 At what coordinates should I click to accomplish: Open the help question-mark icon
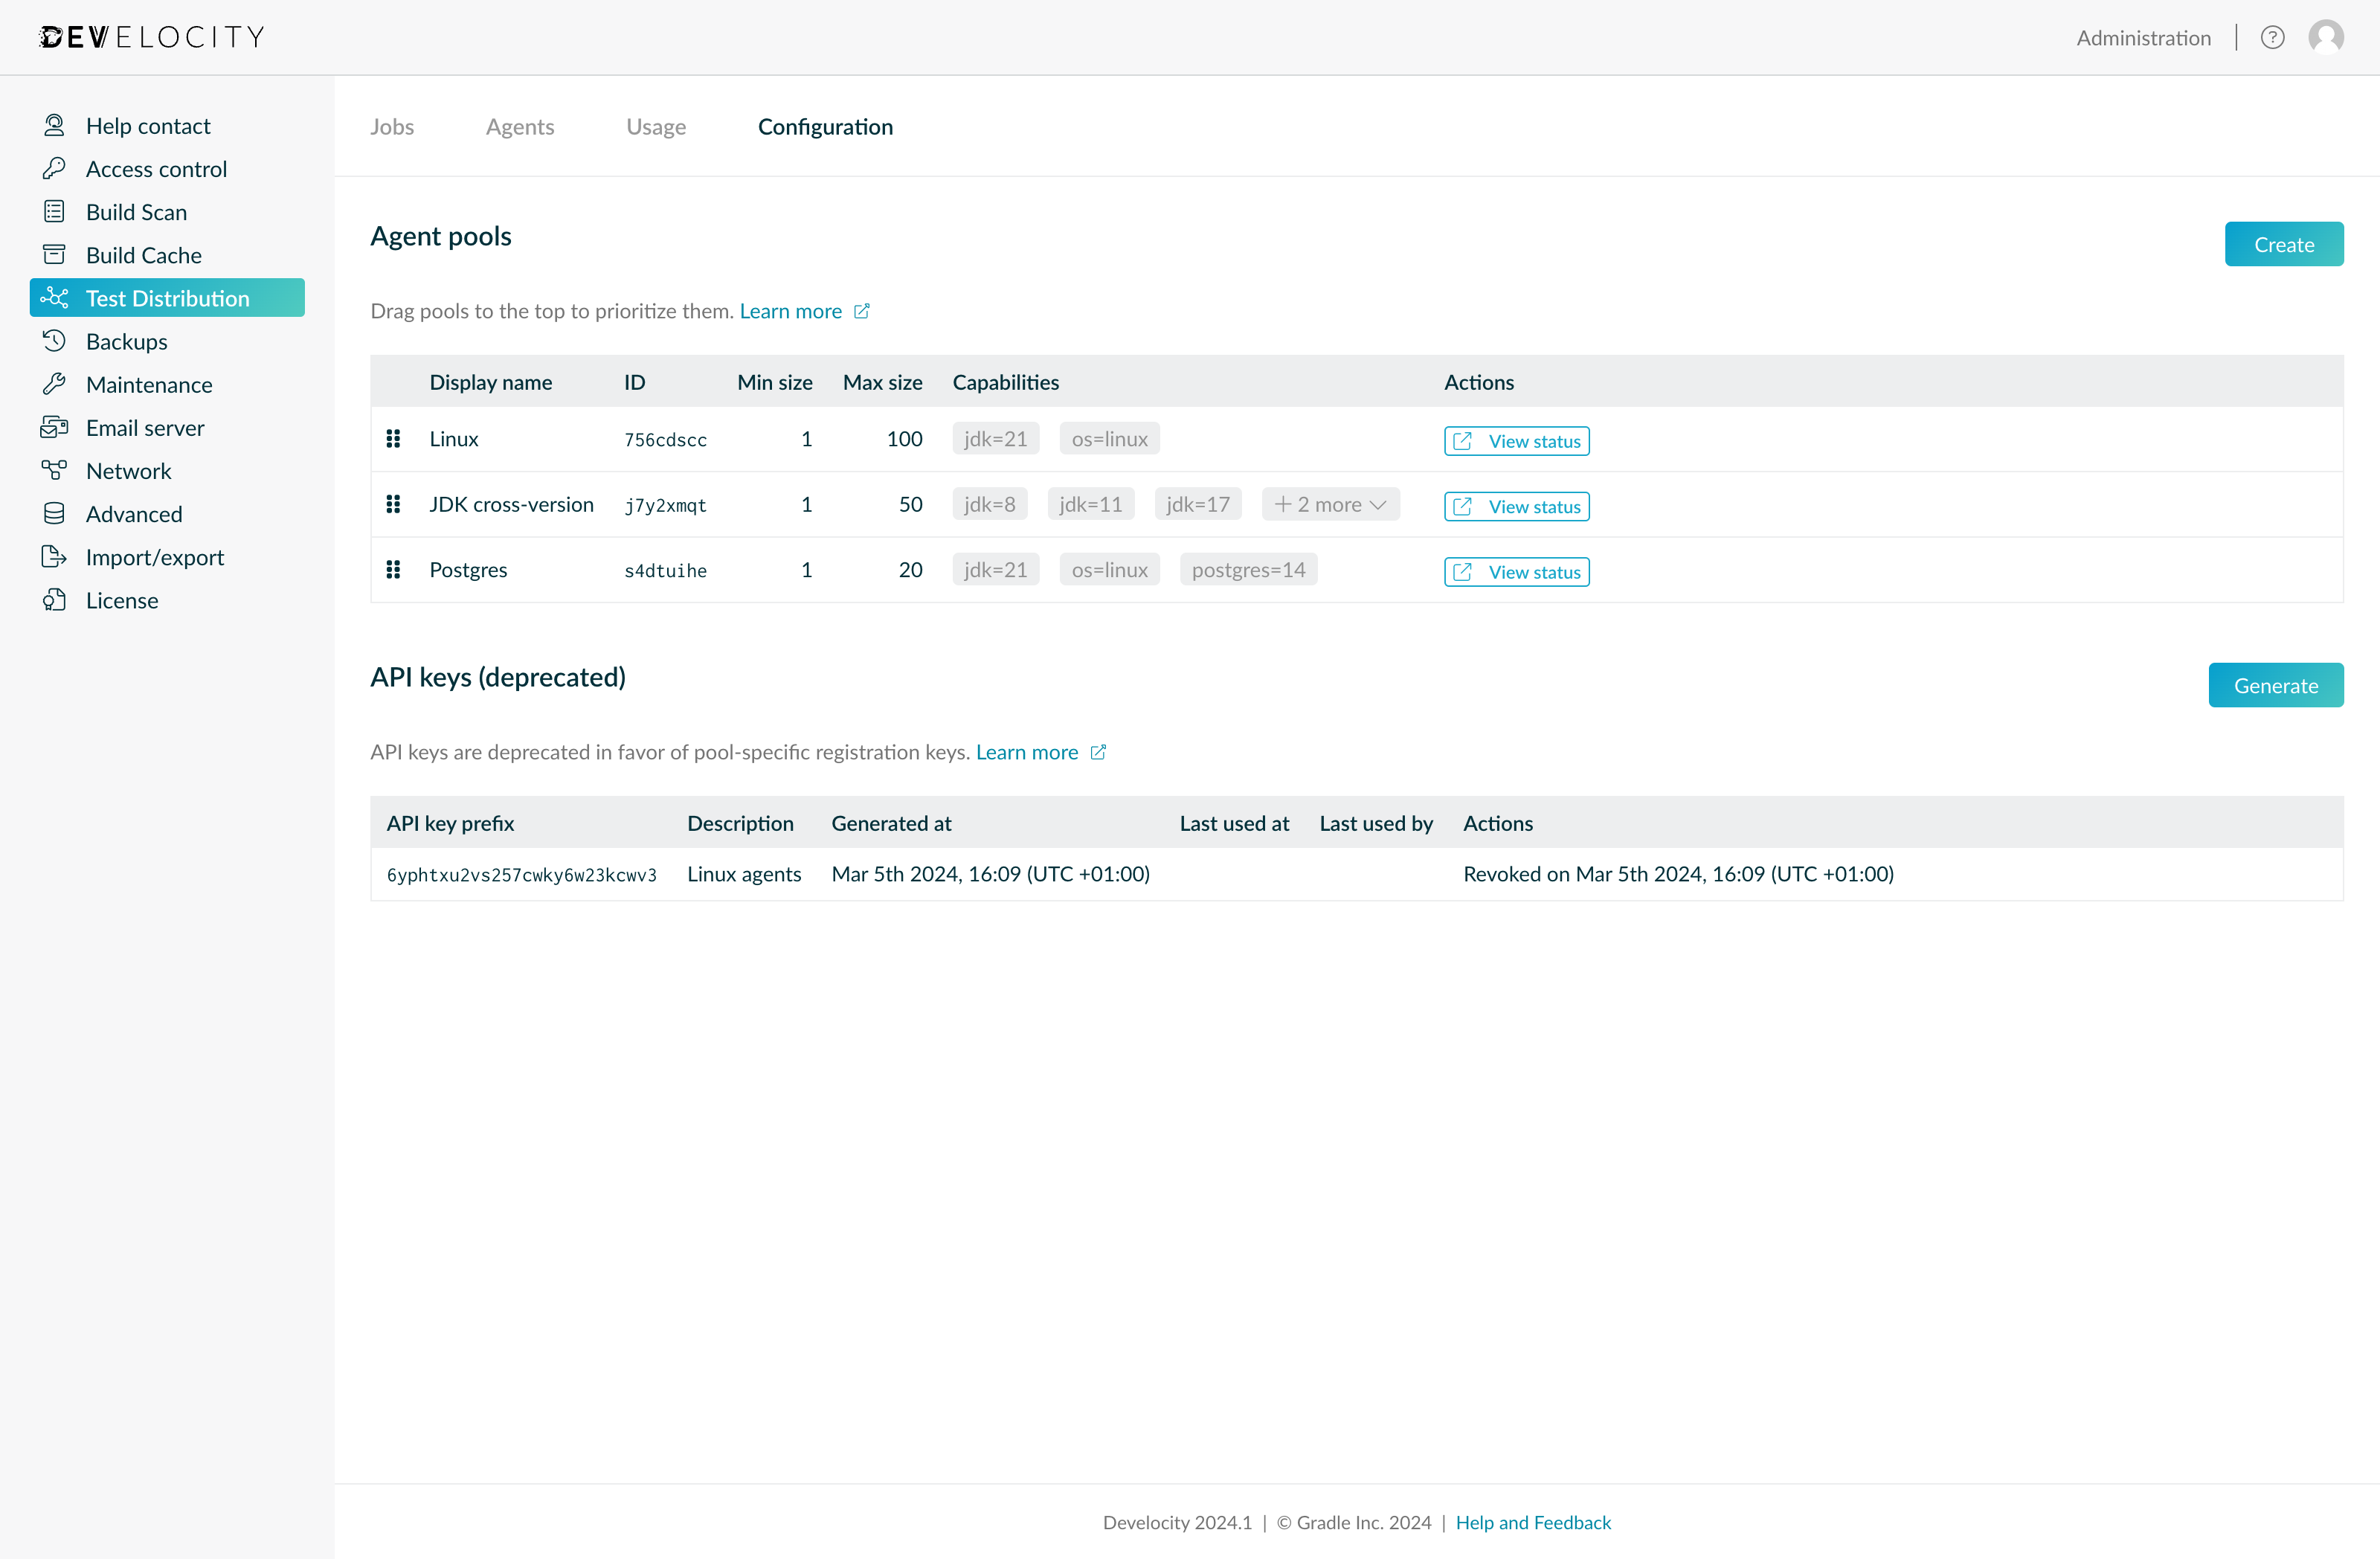coord(2272,37)
